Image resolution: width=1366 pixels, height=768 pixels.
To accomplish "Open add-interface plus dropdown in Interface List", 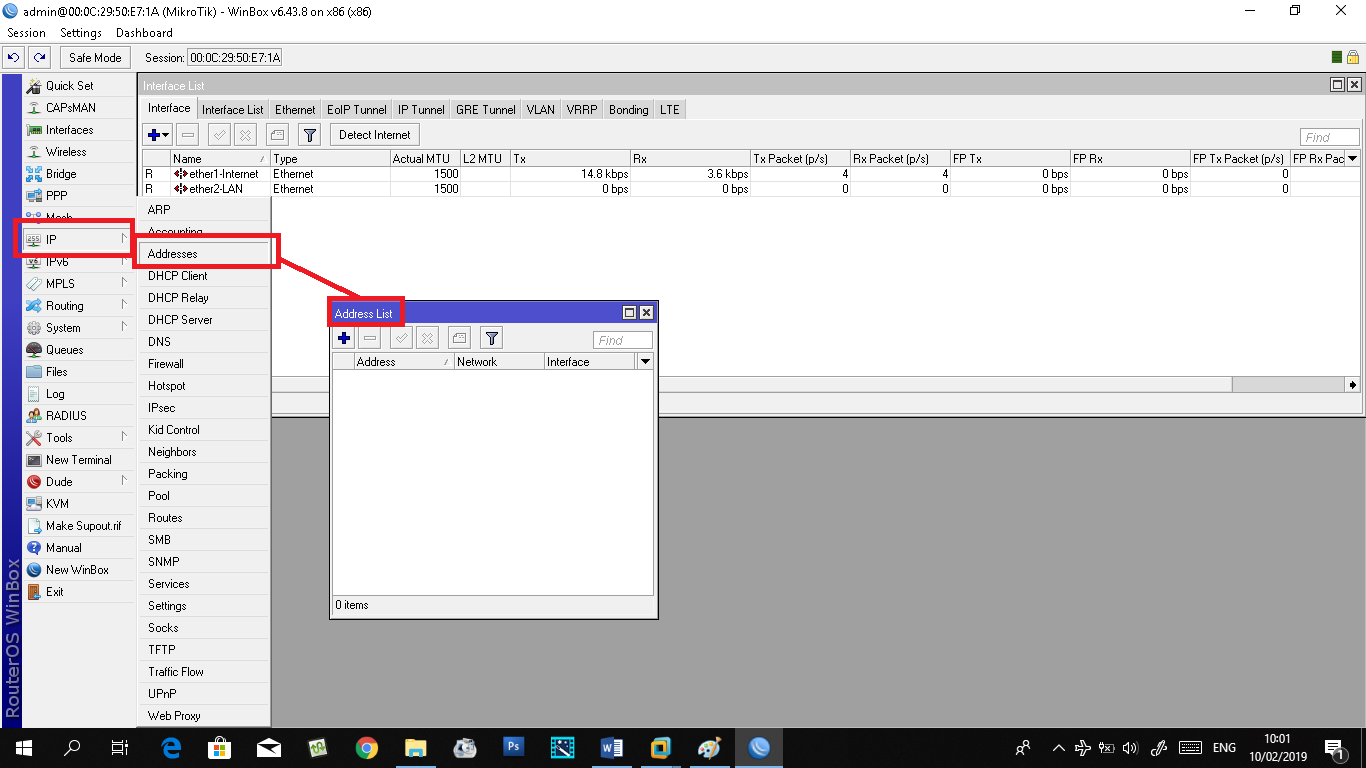I will (x=157, y=135).
